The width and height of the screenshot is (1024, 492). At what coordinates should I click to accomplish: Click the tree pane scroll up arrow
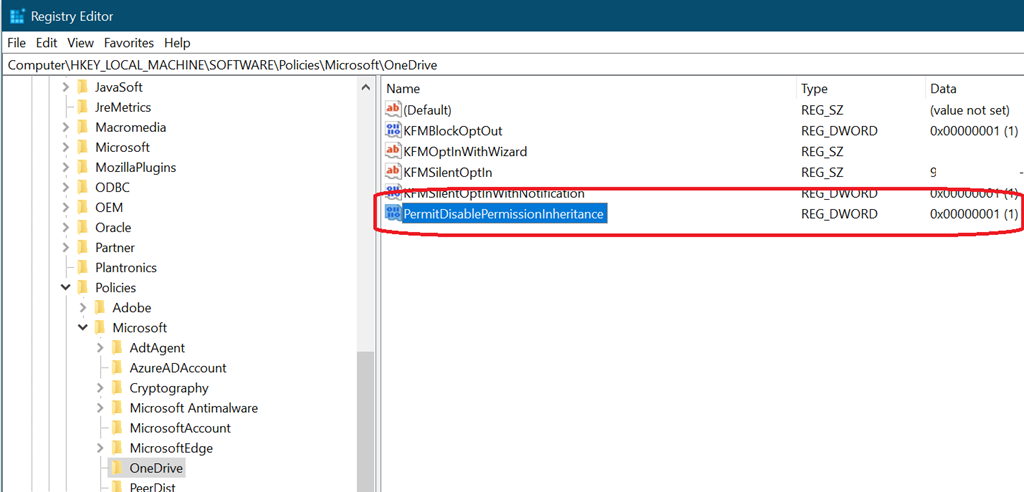(x=365, y=88)
